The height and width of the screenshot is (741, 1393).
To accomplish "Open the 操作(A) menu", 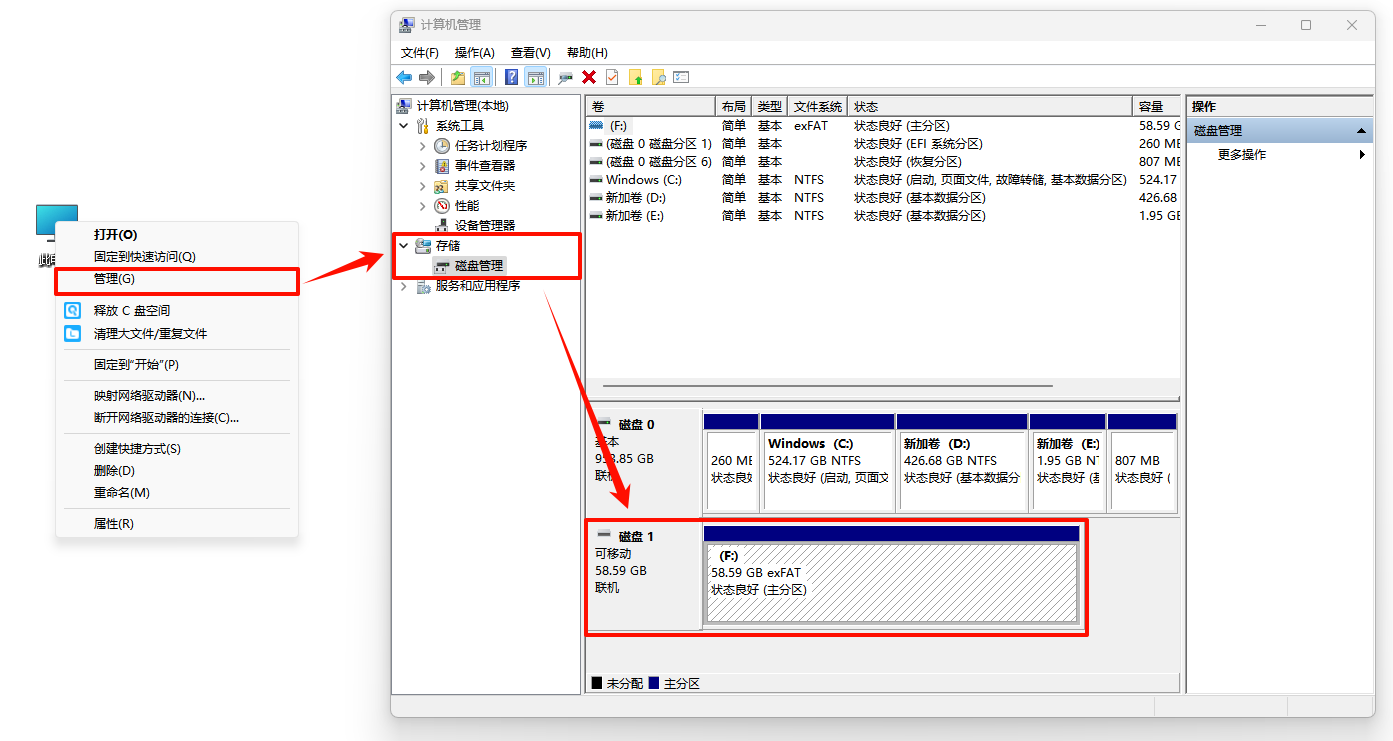I will coord(474,53).
